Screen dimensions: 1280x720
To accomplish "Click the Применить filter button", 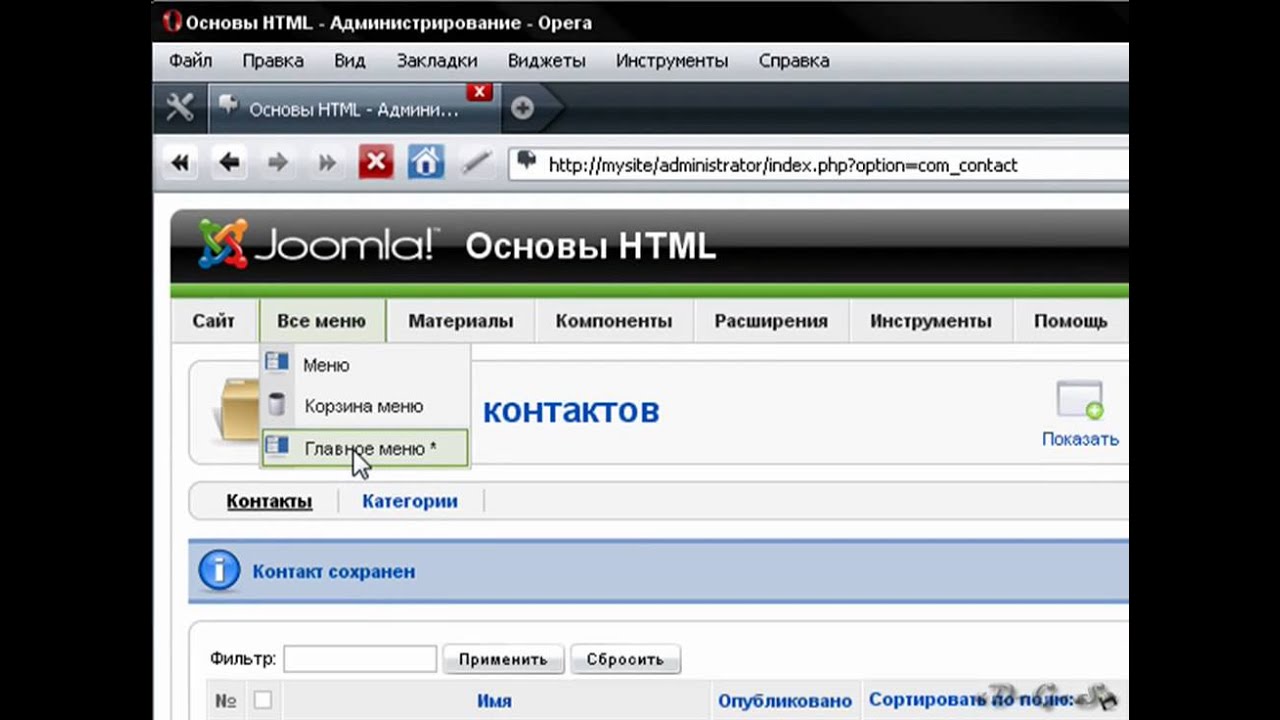I will tap(503, 659).
